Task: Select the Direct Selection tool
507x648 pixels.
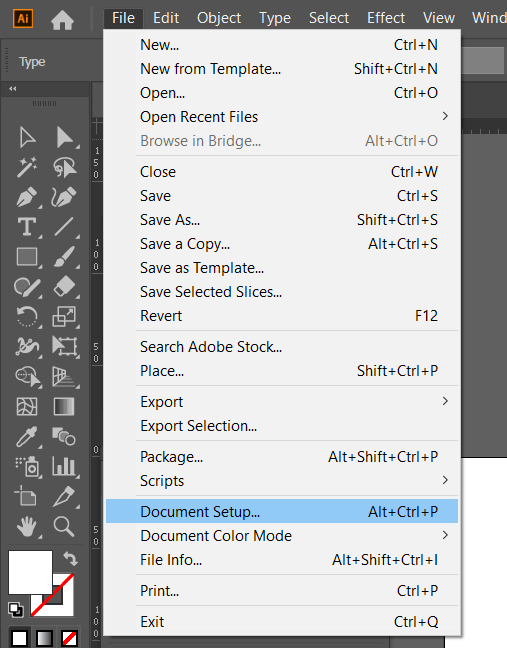Action: (x=65, y=138)
